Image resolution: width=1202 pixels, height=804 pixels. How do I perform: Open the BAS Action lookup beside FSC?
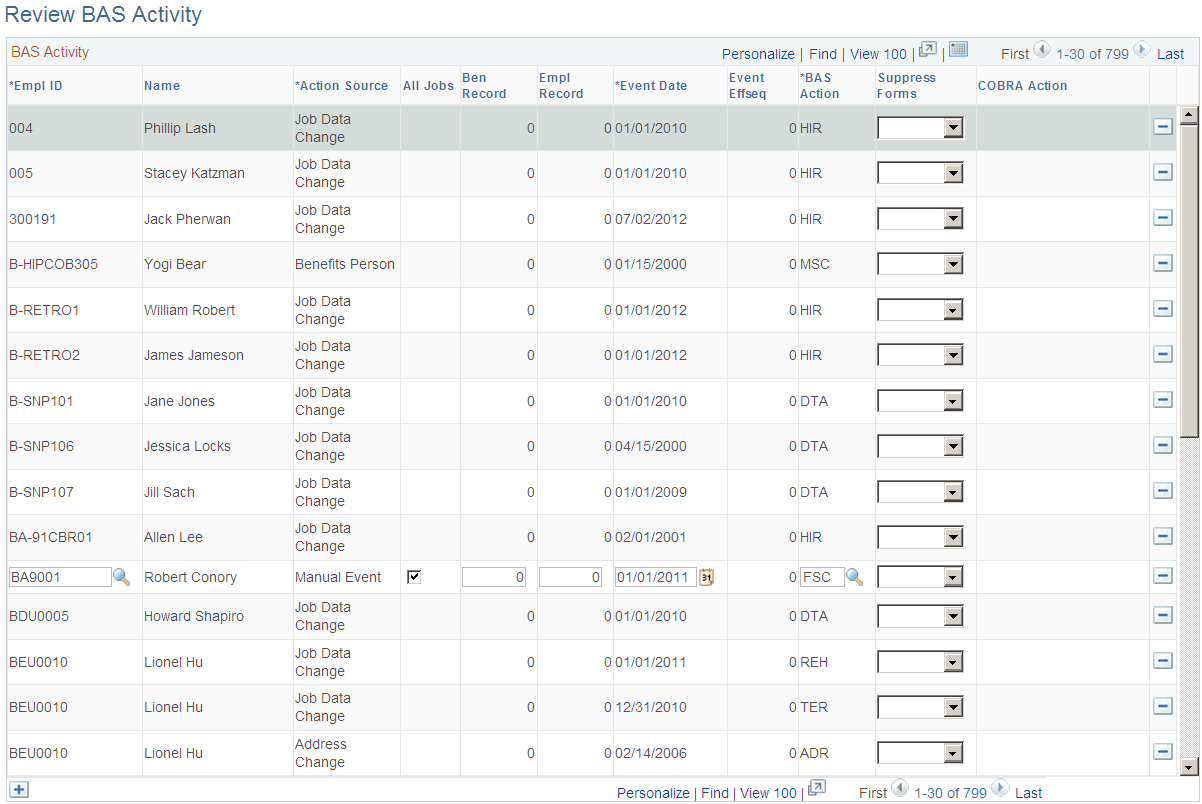click(x=855, y=577)
